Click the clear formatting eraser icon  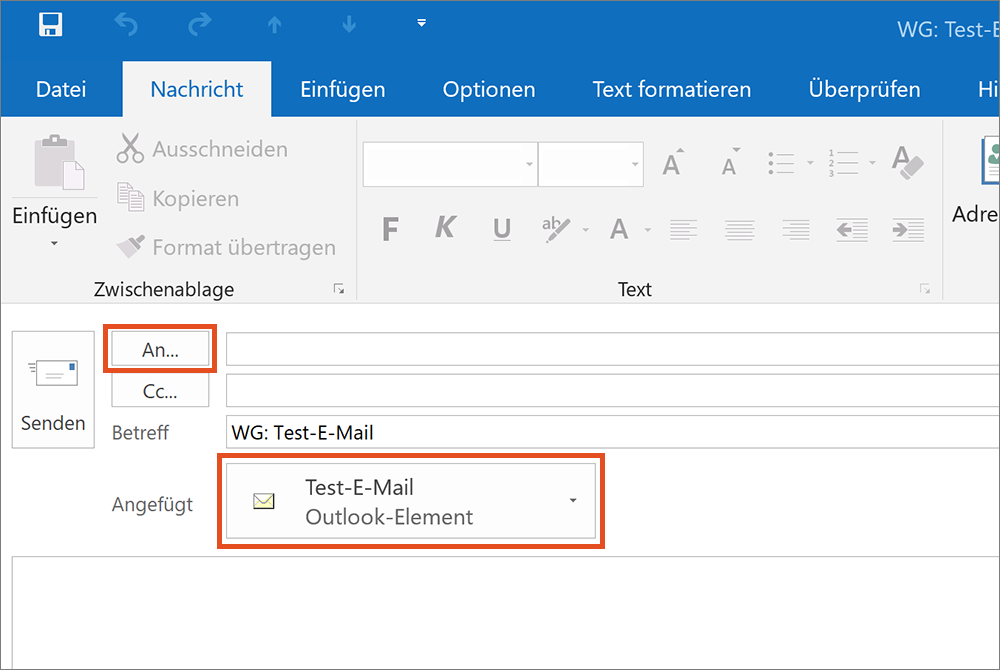tap(907, 163)
